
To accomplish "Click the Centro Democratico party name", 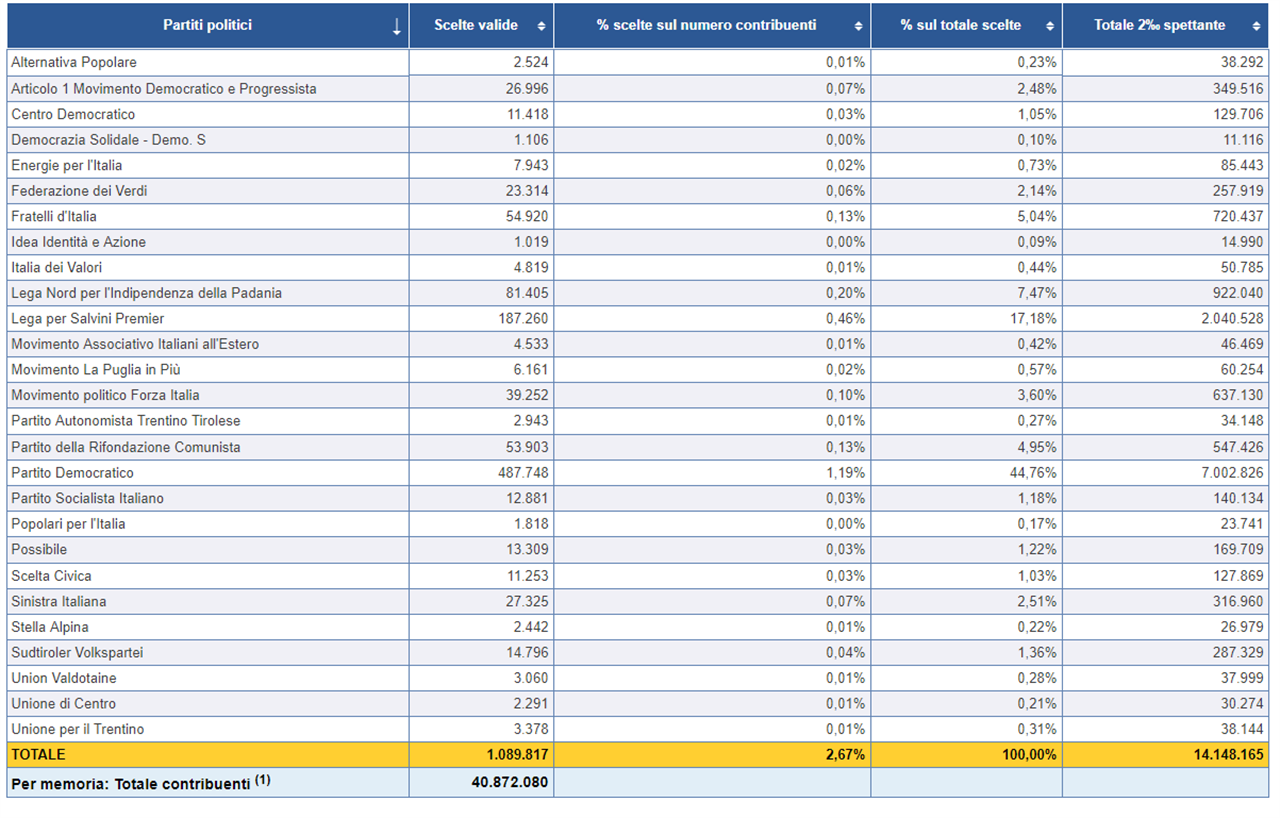I will 73,114.
